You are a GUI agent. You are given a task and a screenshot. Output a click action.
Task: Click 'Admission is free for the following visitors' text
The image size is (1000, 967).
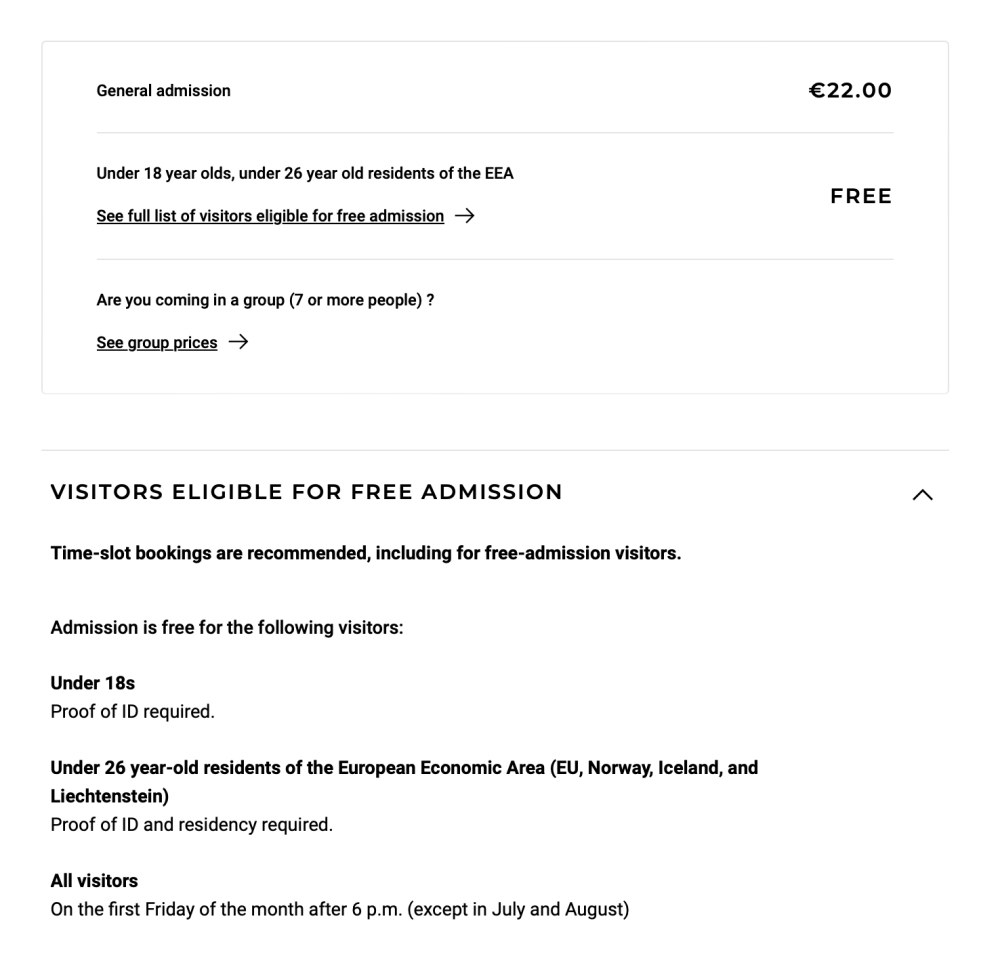[226, 629]
